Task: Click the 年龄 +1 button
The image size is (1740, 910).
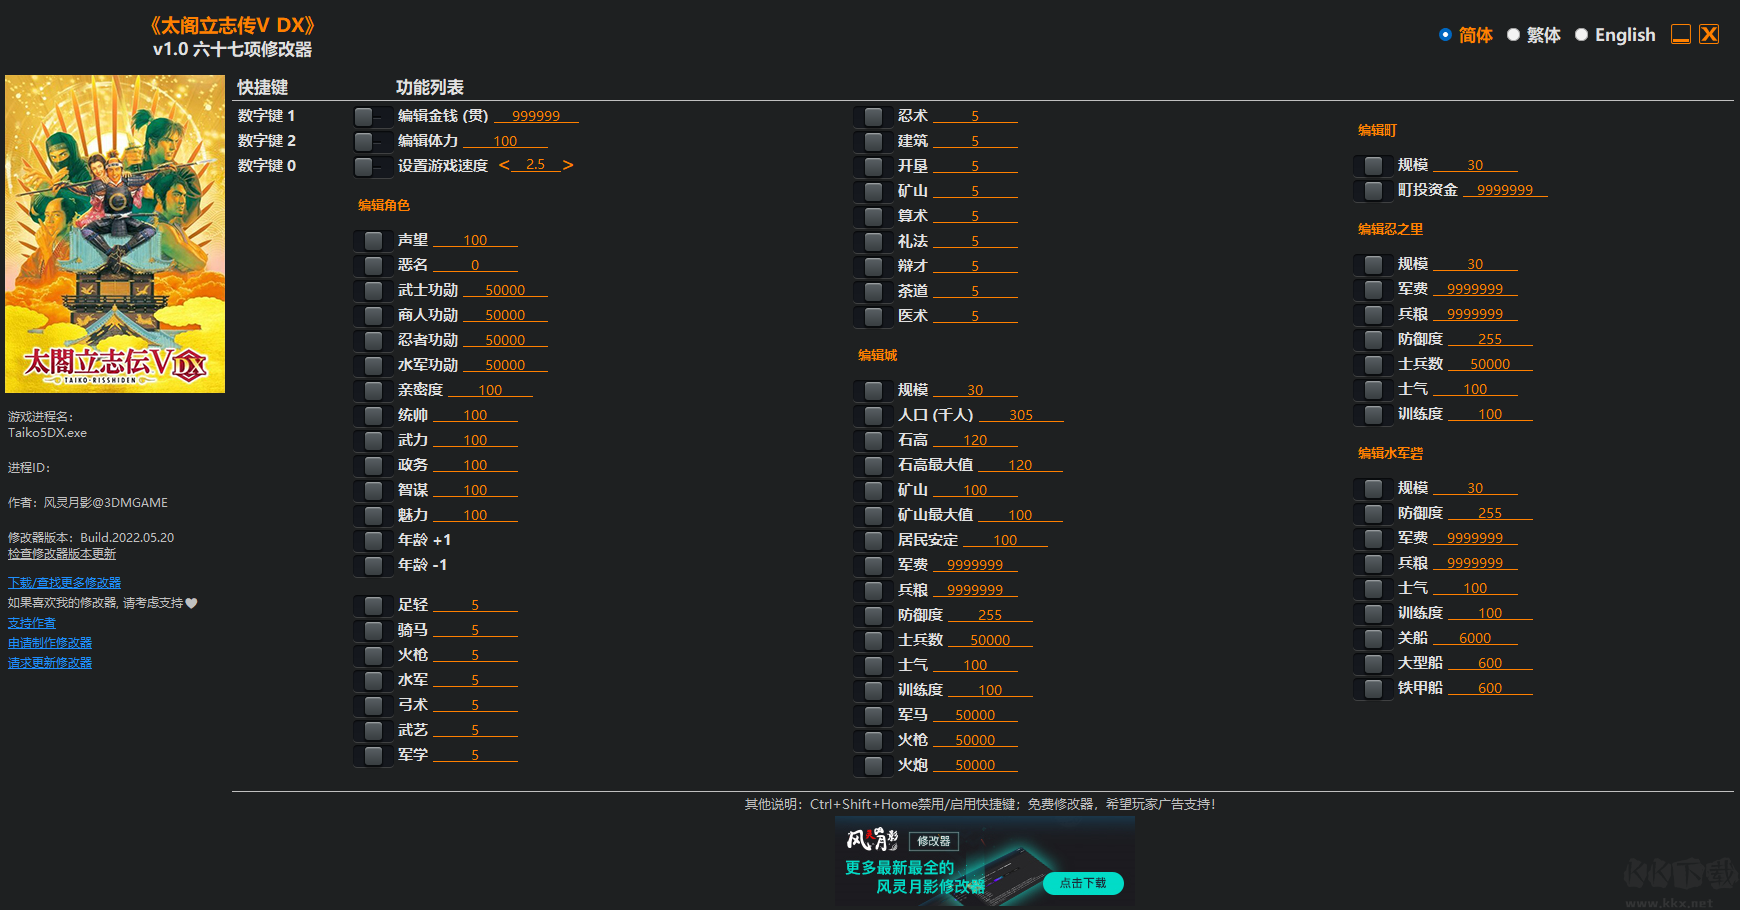Action: [x=373, y=541]
